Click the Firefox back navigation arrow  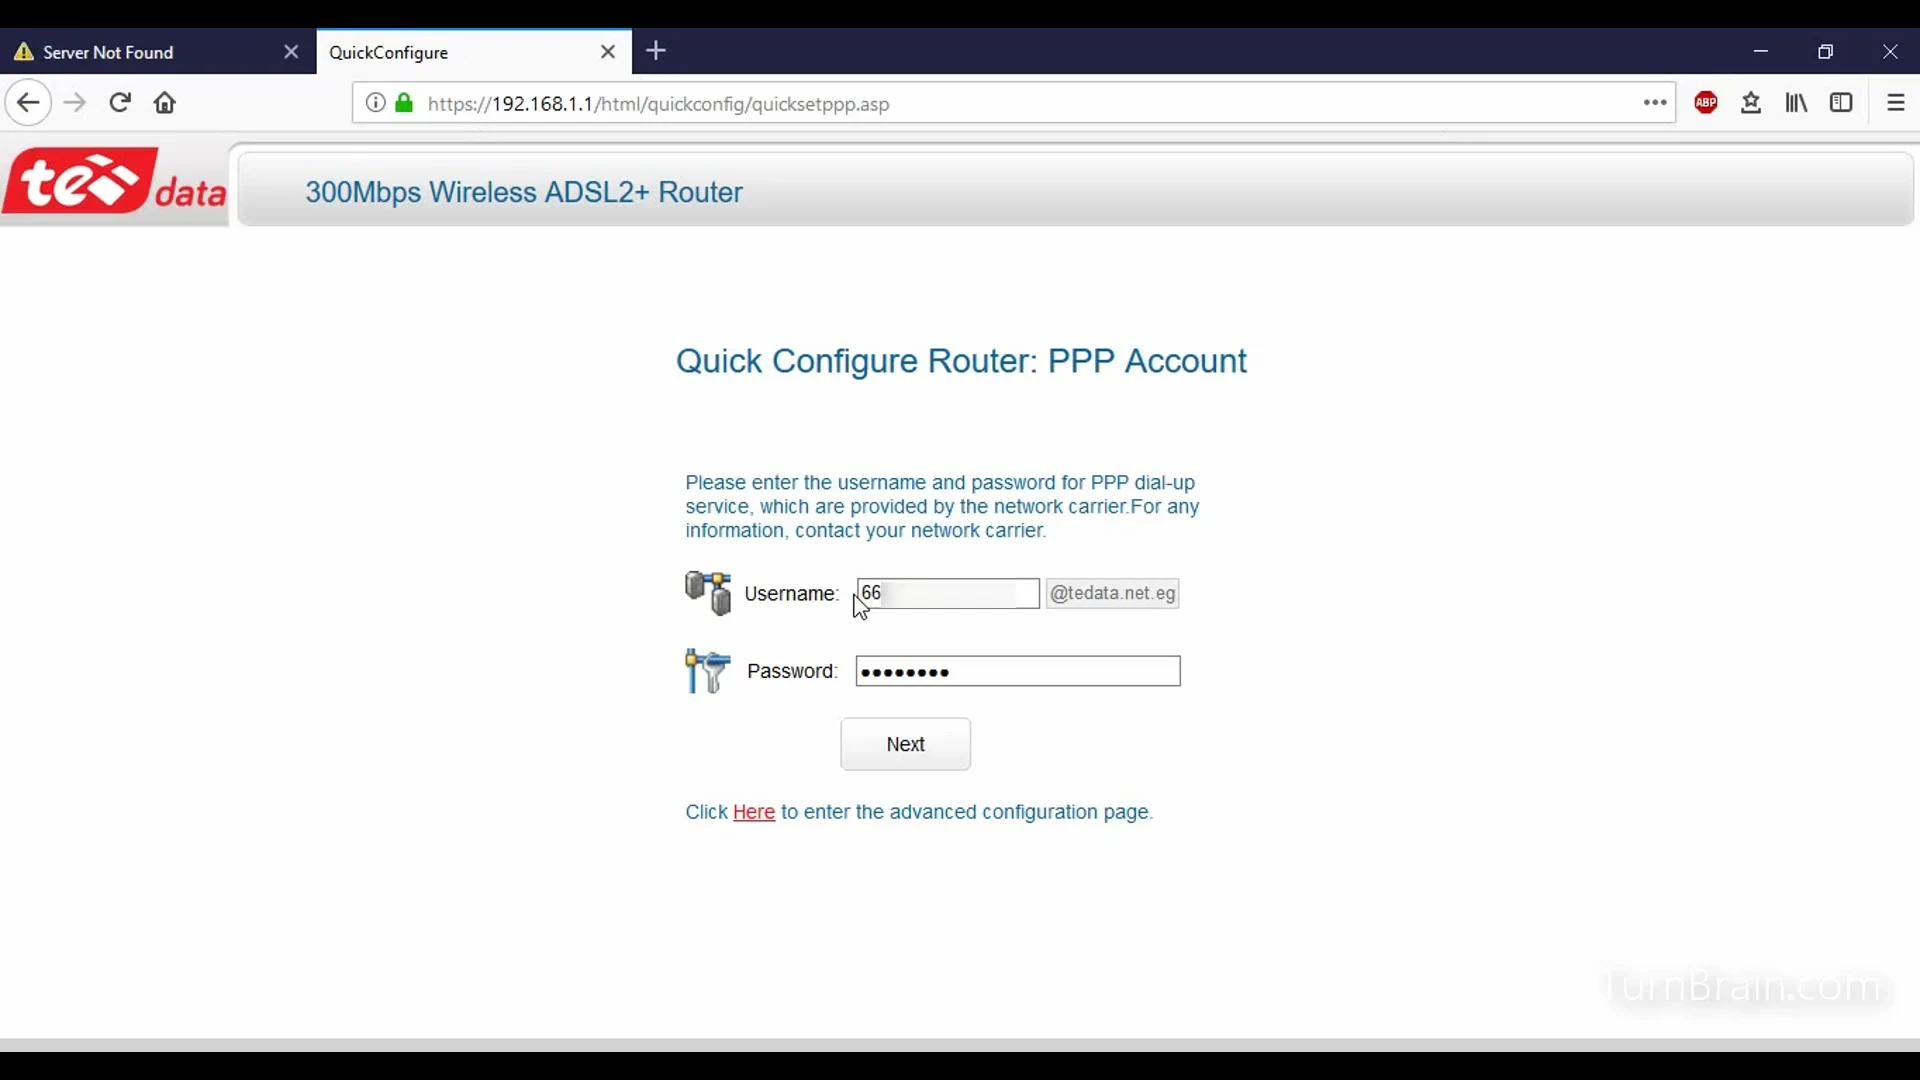pos(29,103)
